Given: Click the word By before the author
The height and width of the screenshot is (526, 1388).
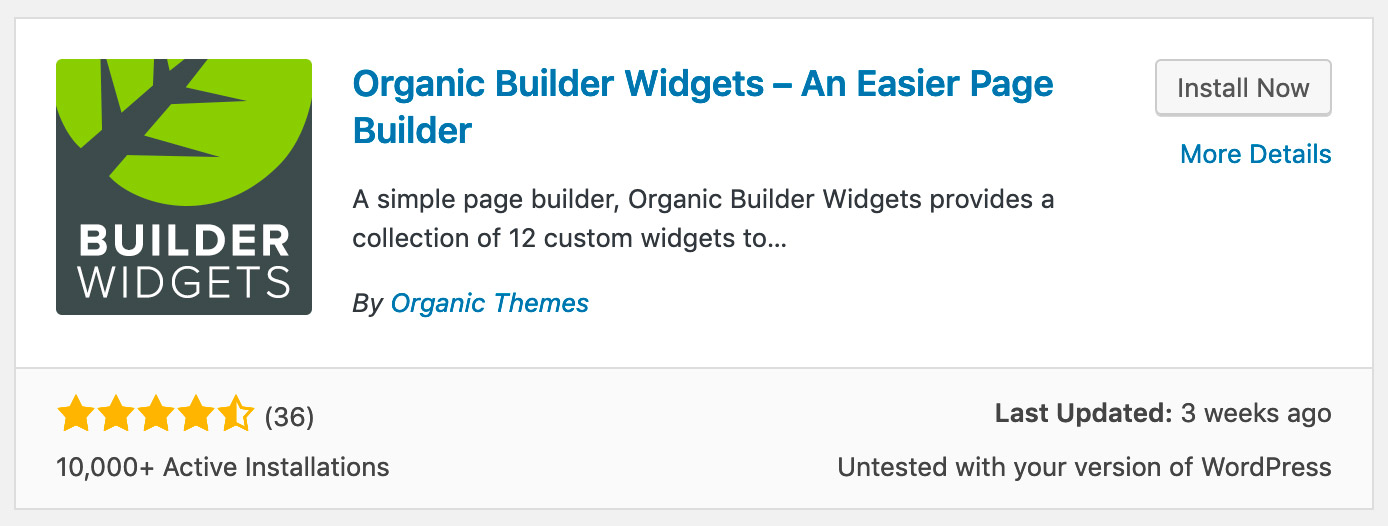Looking at the screenshot, I should 367,303.
